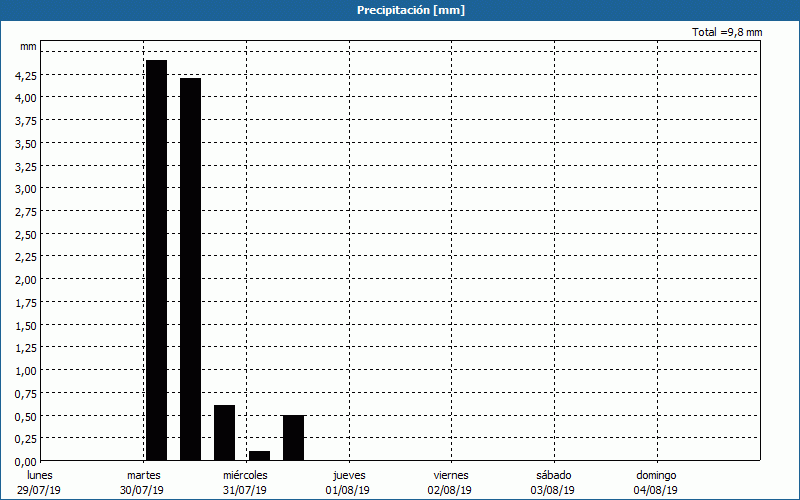Screen dimensions: 800x500
Task: Click the 0,75 y-axis value
Action: 26,394
